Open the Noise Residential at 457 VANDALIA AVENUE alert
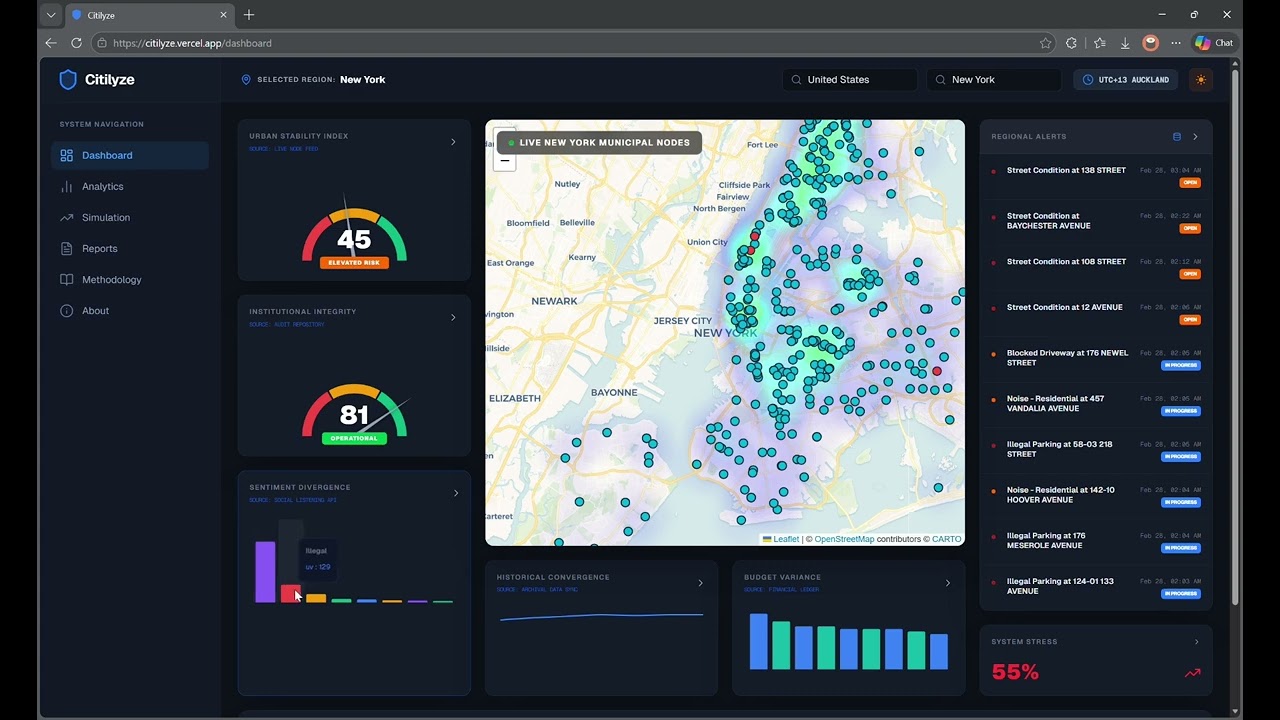Image resolution: width=1280 pixels, height=720 pixels. (x=1096, y=405)
